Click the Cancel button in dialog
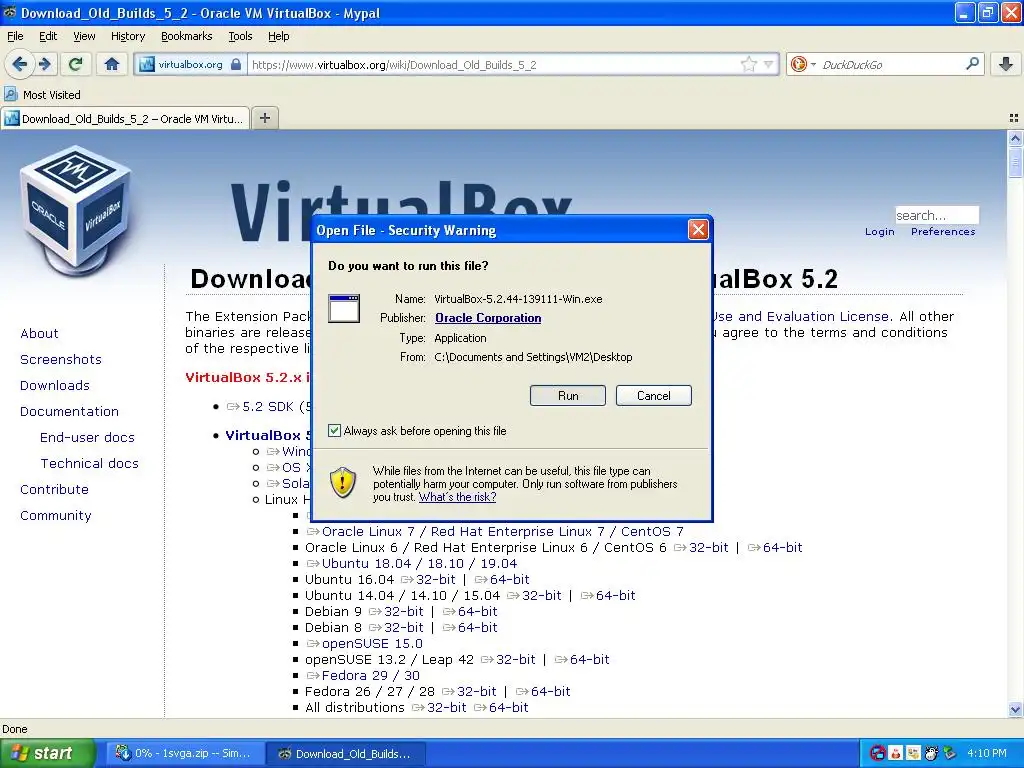Screen dimensions: 1024x768 pos(653,396)
